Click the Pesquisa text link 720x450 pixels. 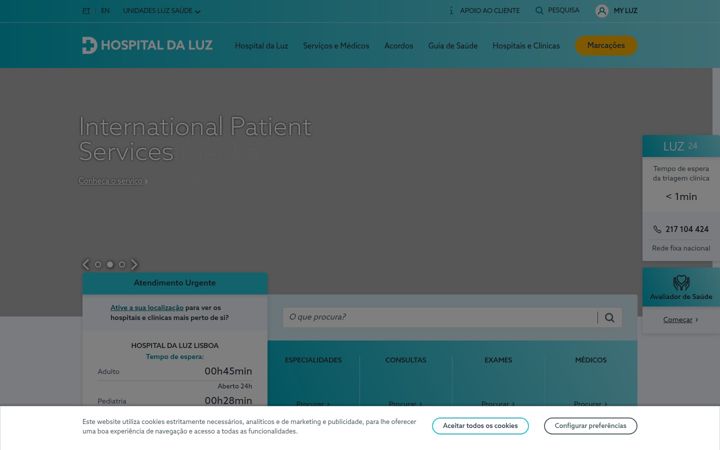pos(563,10)
